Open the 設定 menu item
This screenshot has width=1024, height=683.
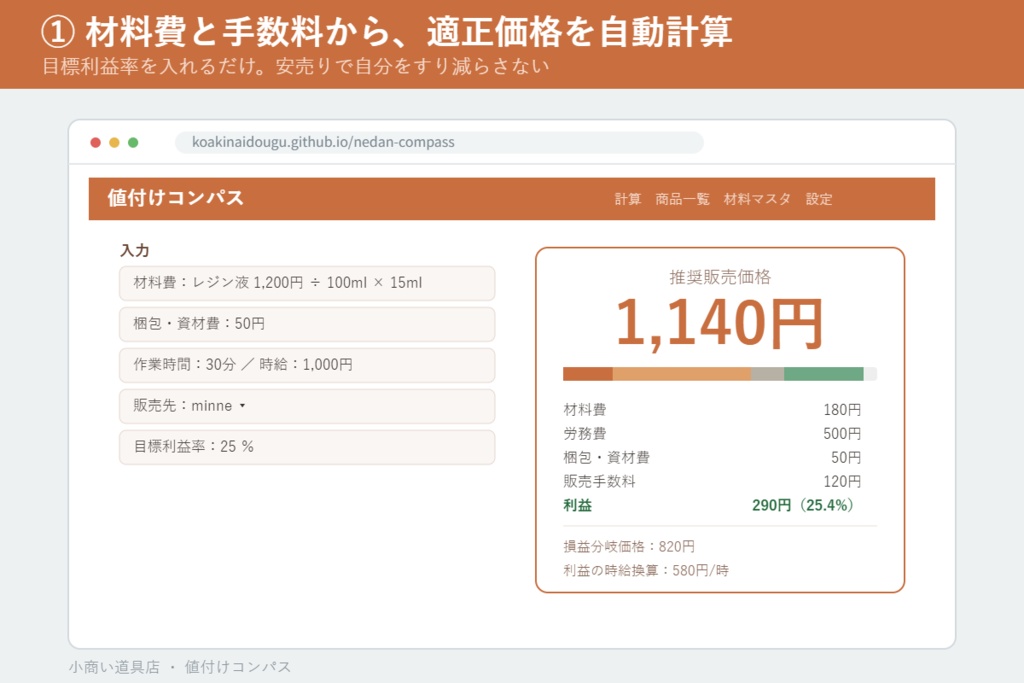pyautogui.click(x=819, y=199)
